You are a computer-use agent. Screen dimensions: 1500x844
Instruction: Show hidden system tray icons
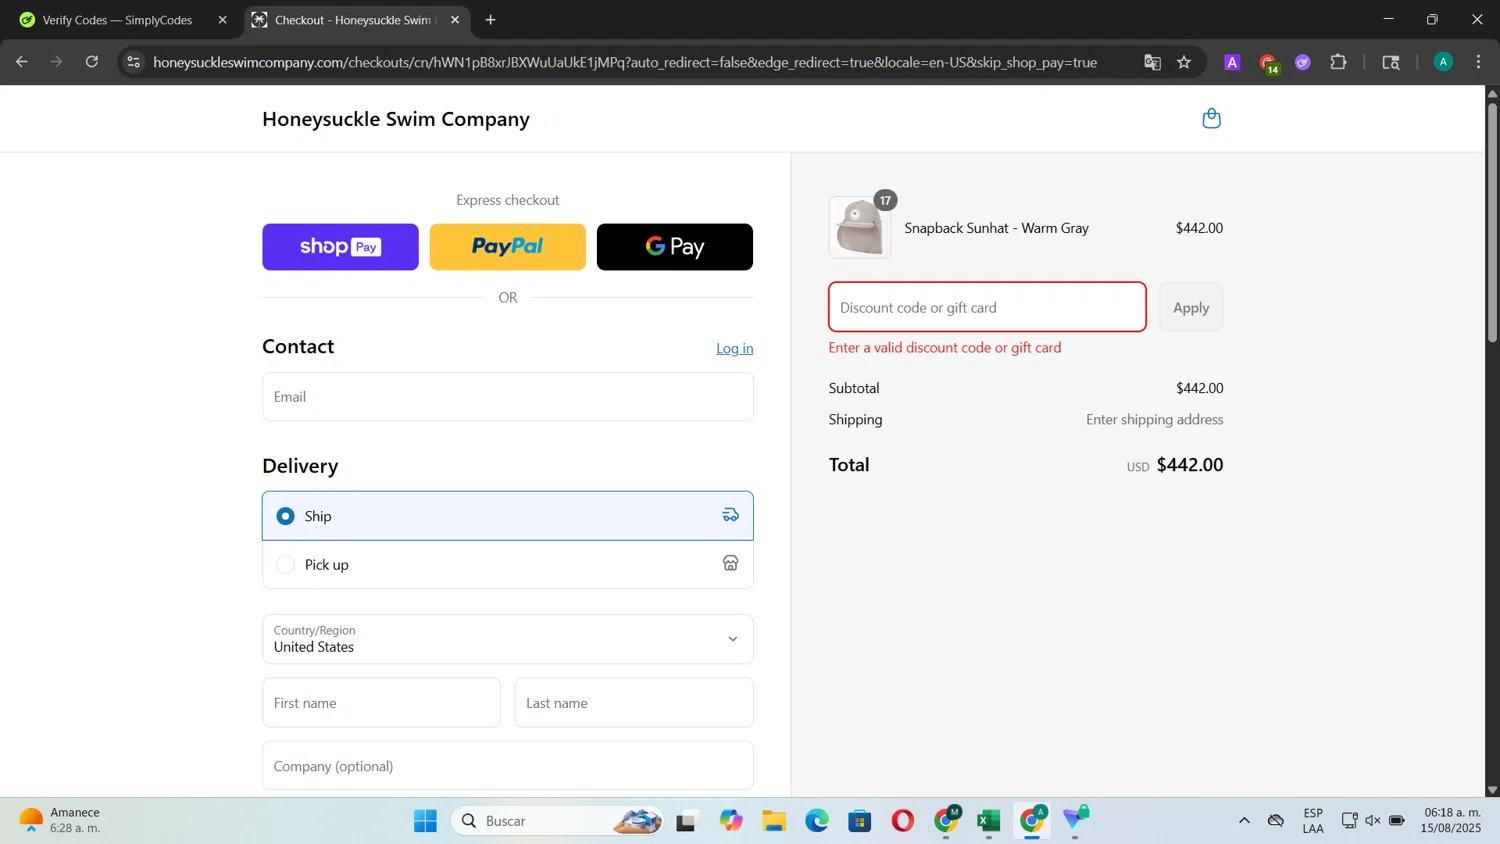tap(1244, 821)
